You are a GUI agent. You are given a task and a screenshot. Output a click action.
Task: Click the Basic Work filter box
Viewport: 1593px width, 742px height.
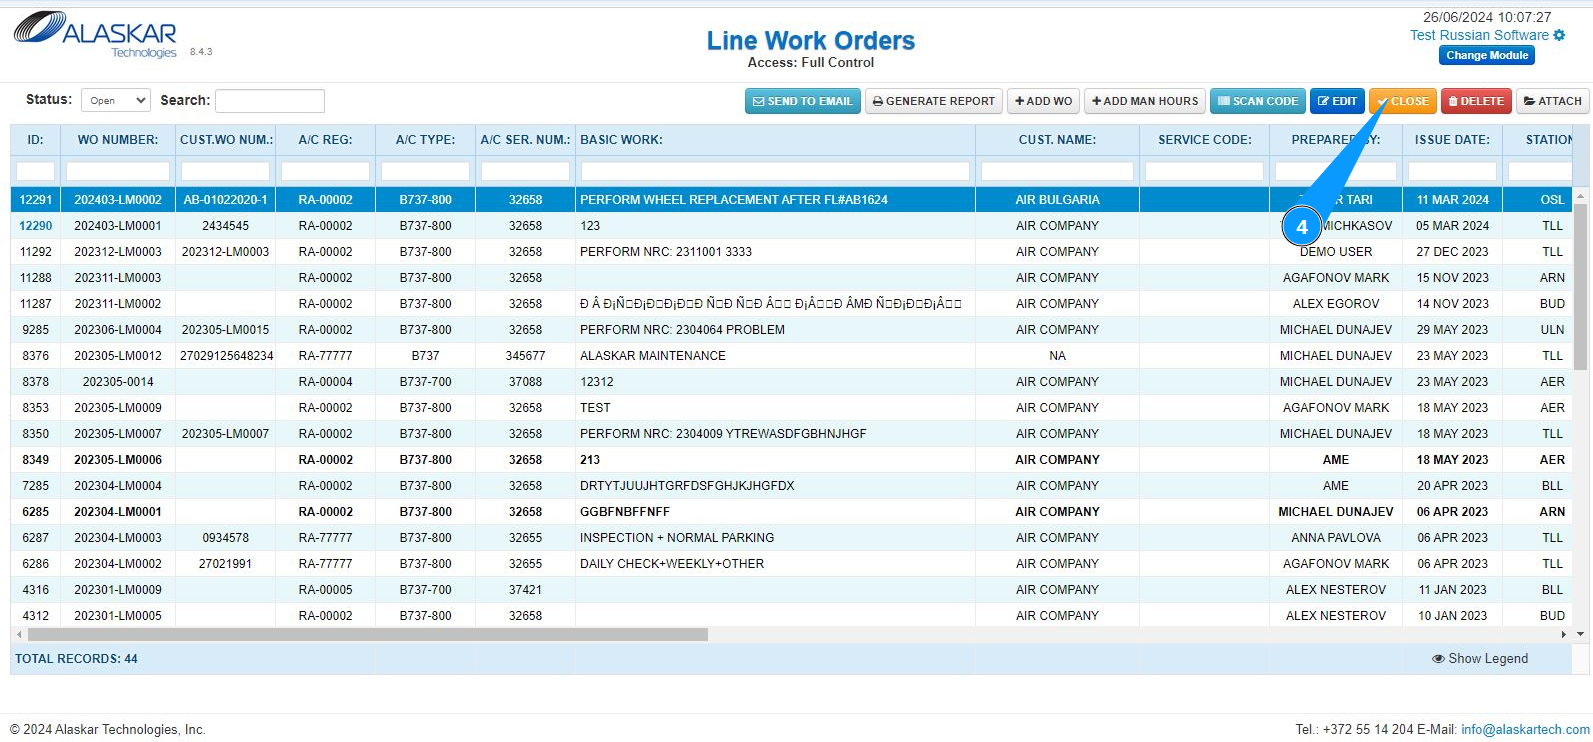pyautogui.click(x=776, y=171)
